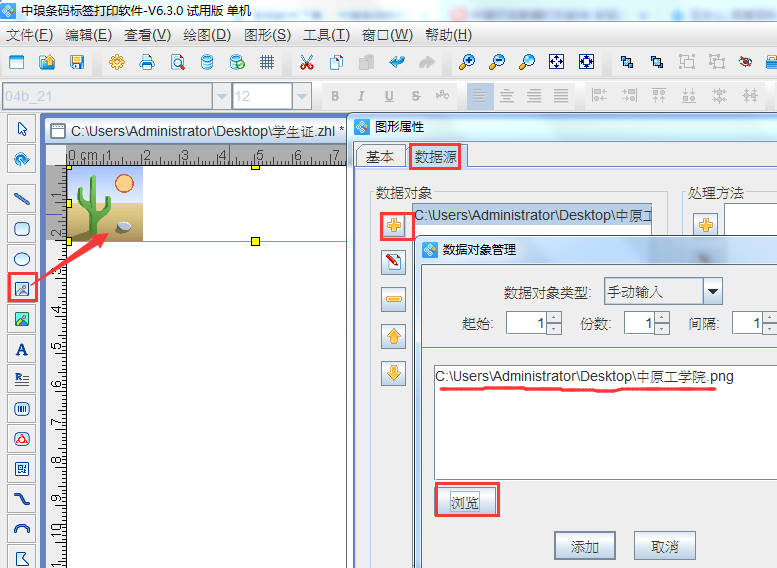Move data object down with arrow
Viewport: 777px width, 568px height.
pyautogui.click(x=394, y=373)
